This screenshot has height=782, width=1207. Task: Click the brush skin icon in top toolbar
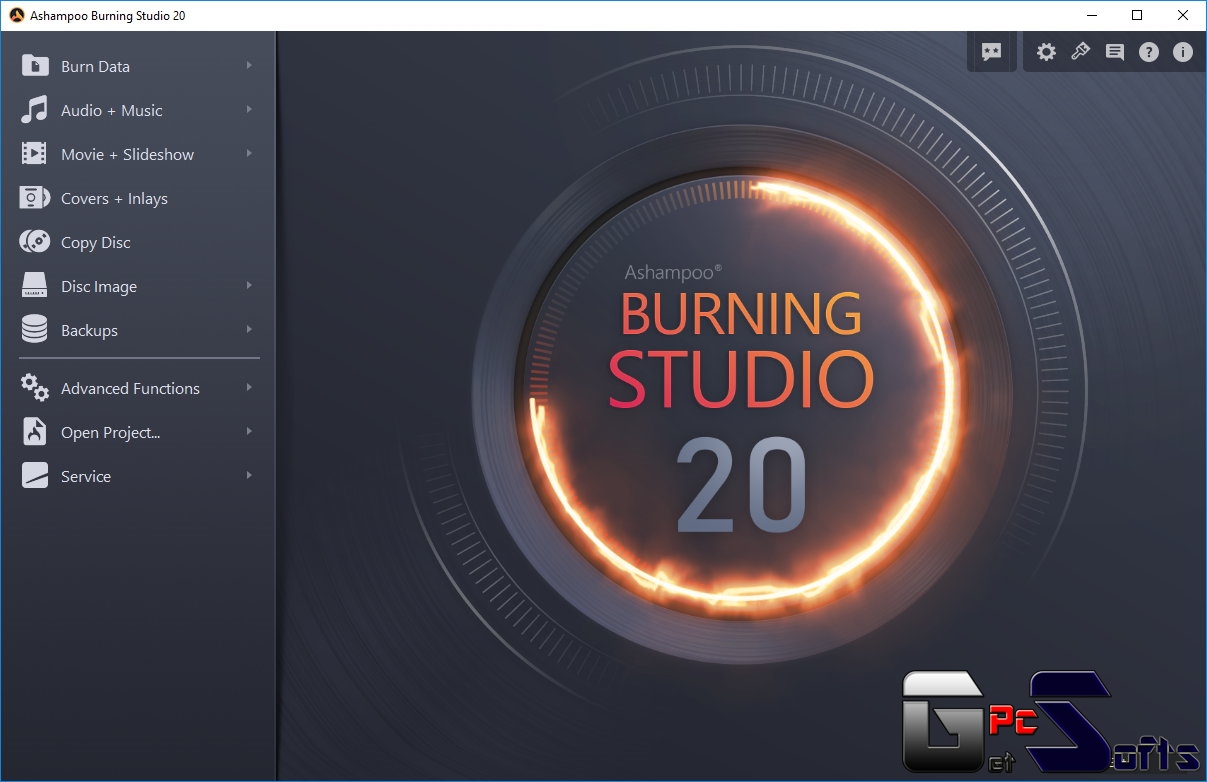[1080, 52]
